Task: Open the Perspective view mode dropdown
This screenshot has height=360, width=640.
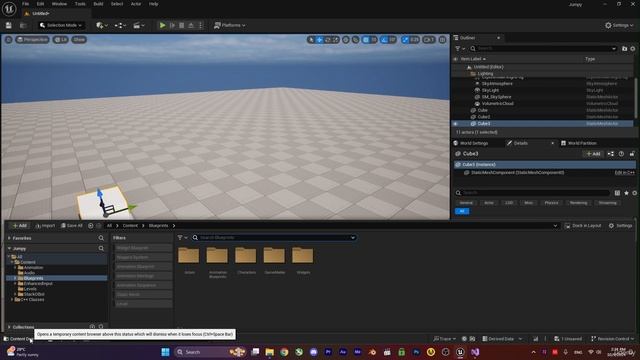Action: pos(32,40)
